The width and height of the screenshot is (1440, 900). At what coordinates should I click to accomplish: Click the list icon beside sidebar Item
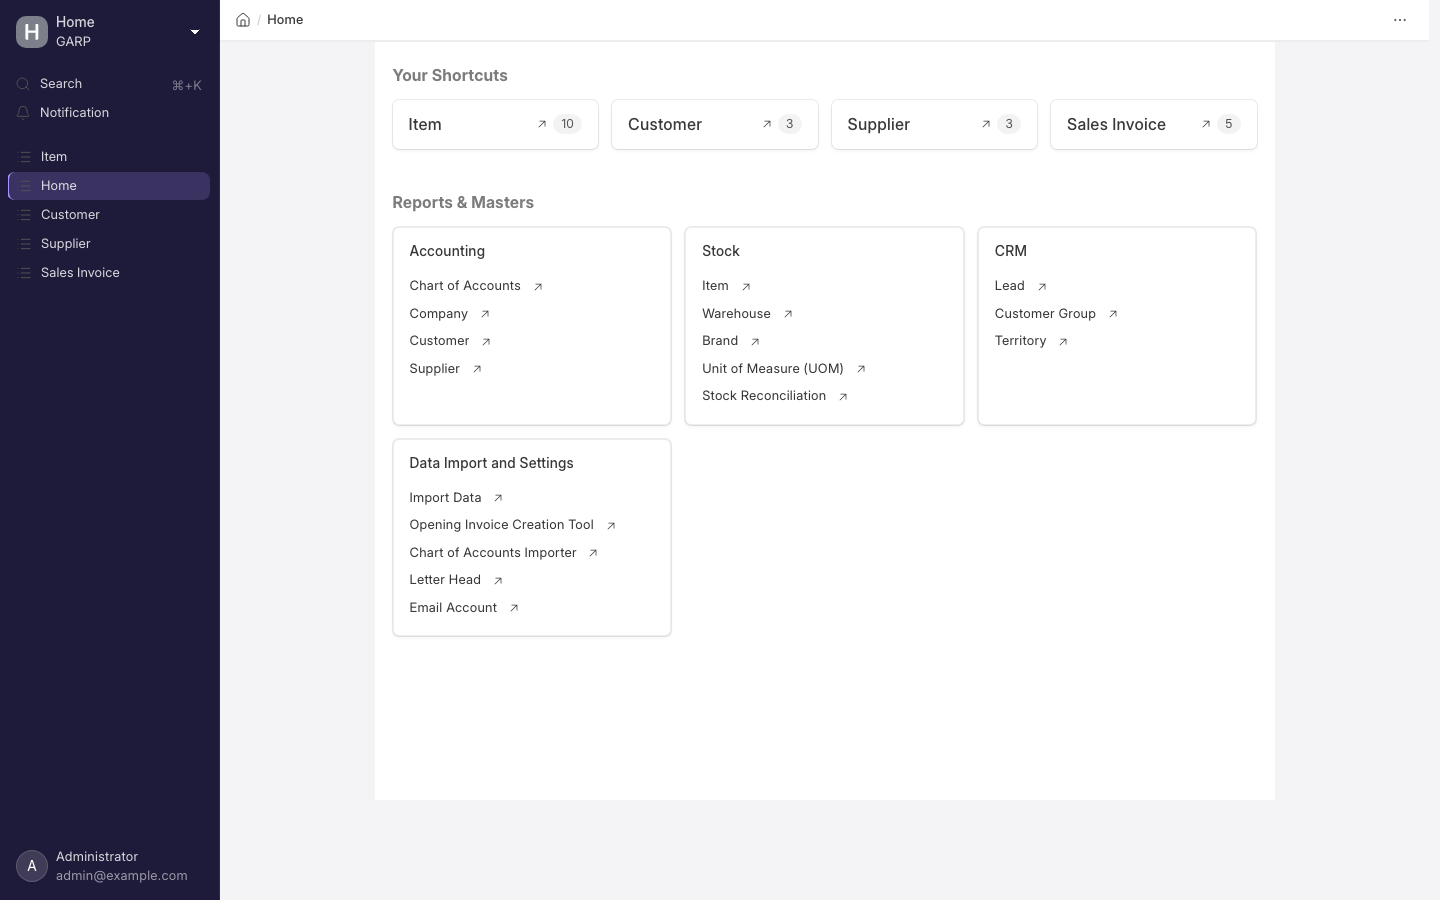[x=25, y=157]
